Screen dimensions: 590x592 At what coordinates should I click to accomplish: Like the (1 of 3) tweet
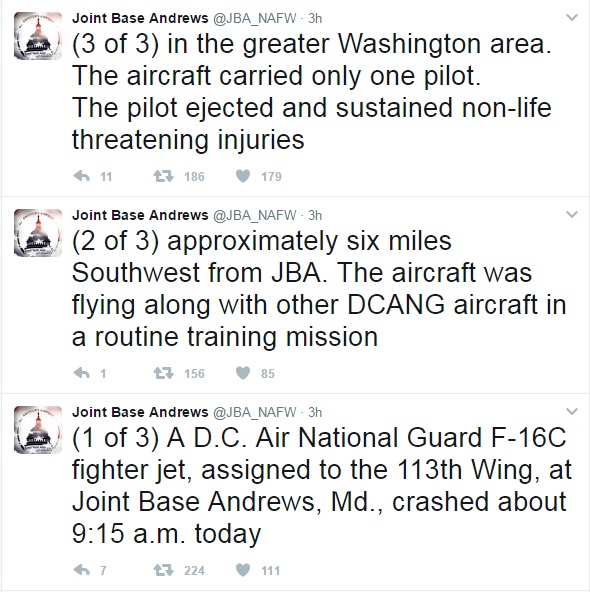coord(243,570)
